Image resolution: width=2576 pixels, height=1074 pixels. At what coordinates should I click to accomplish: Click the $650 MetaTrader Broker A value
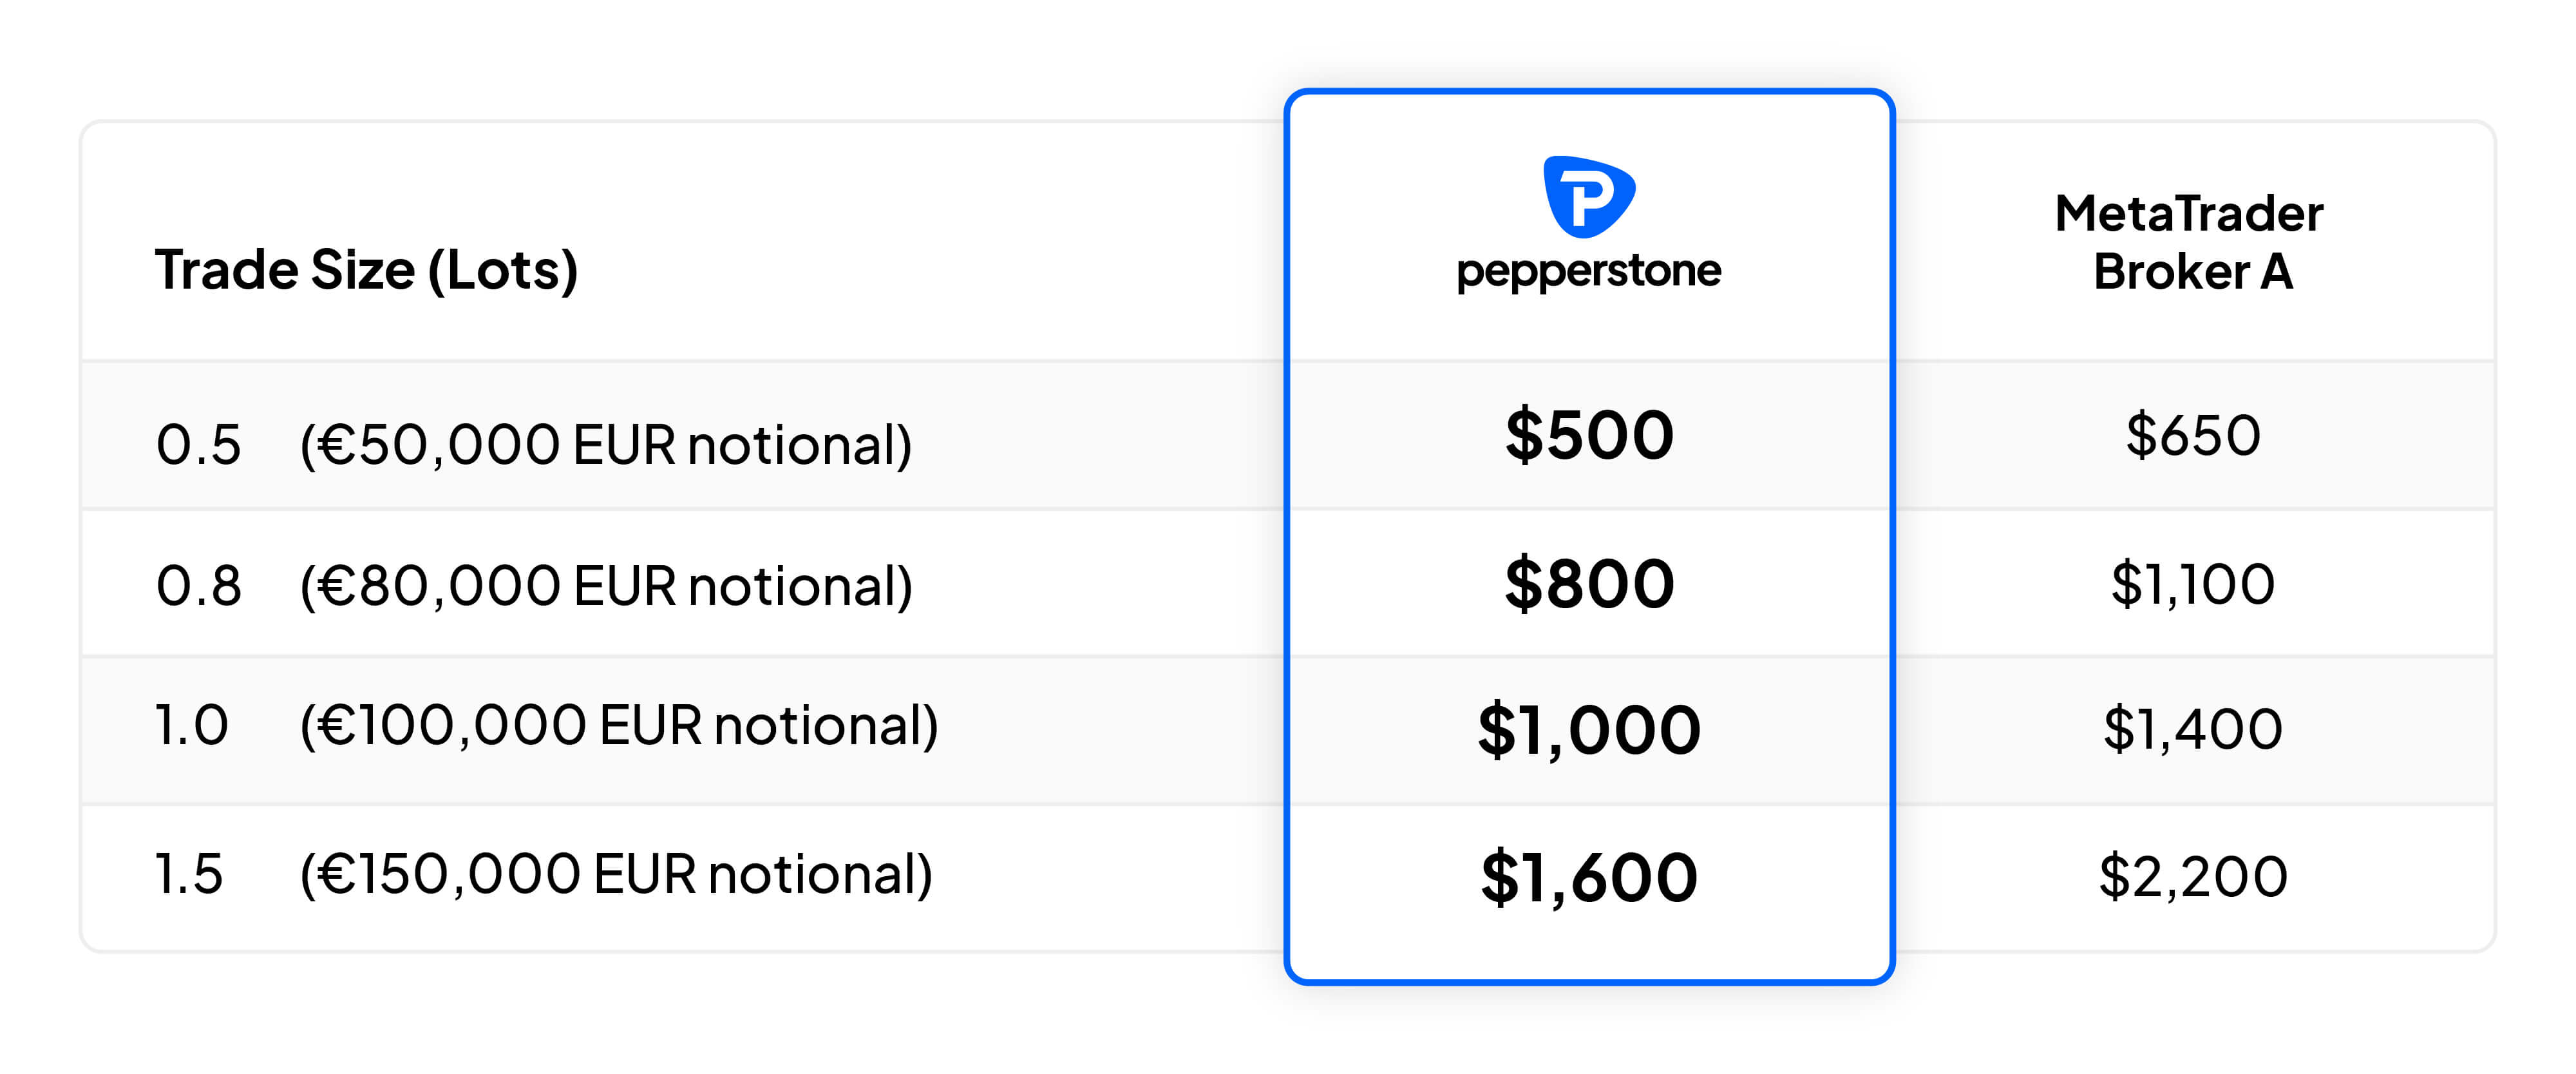2193,435
